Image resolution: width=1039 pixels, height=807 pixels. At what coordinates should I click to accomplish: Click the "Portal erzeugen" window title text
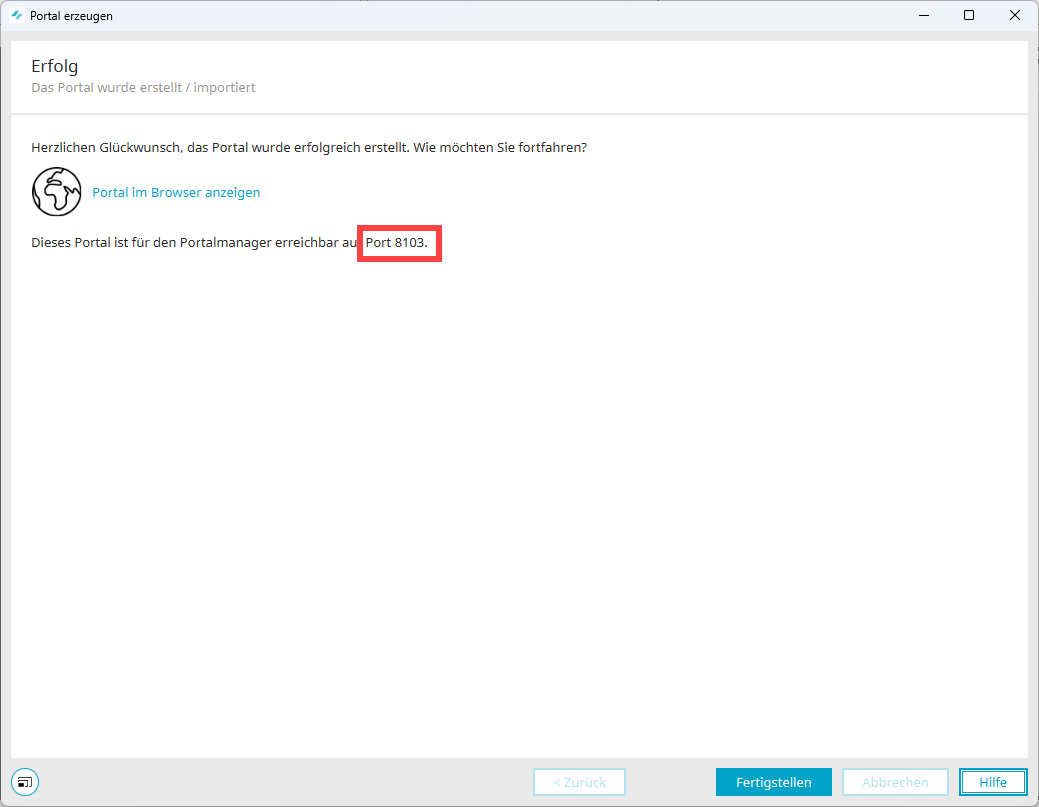pyautogui.click(x=71, y=16)
